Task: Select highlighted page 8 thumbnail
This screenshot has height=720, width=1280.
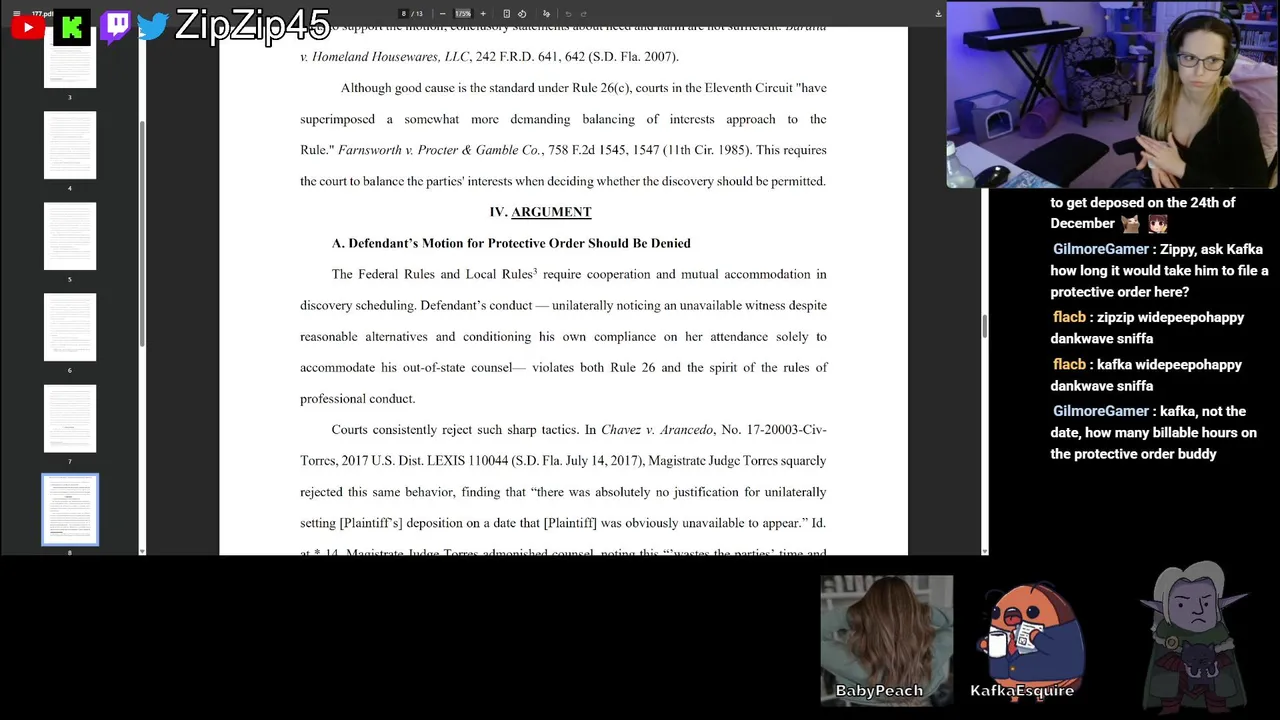Action: point(70,510)
